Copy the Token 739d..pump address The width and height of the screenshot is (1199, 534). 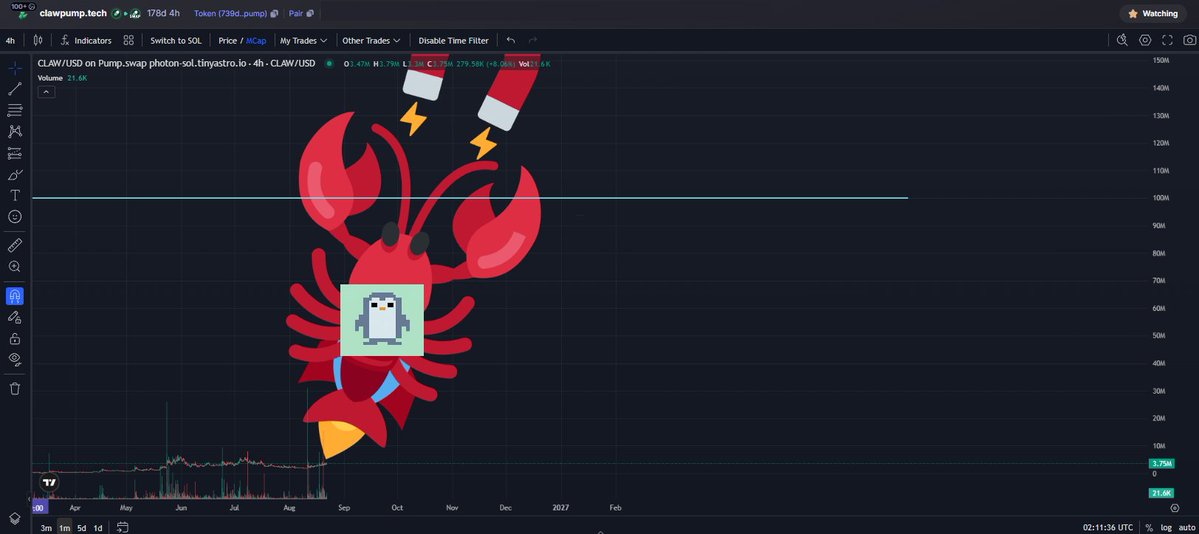click(x=274, y=14)
